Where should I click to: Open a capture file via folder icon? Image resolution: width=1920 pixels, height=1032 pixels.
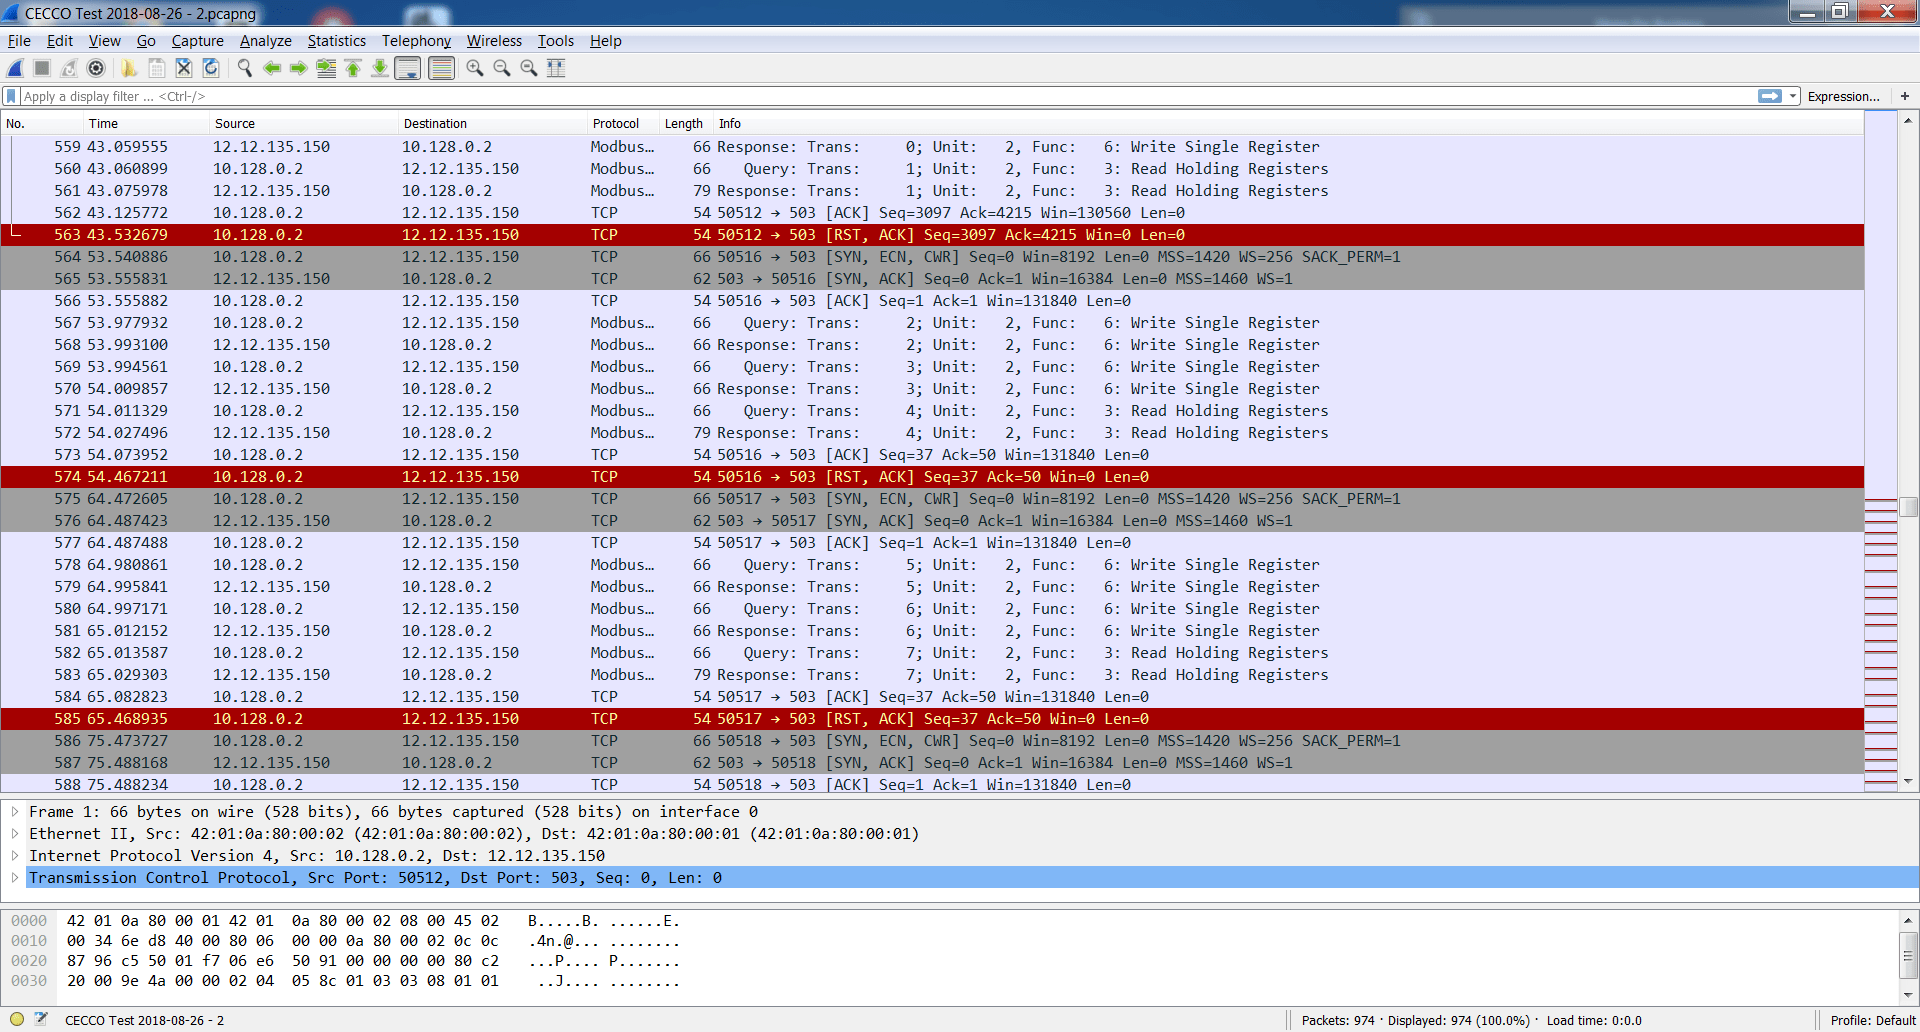coord(129,68)
